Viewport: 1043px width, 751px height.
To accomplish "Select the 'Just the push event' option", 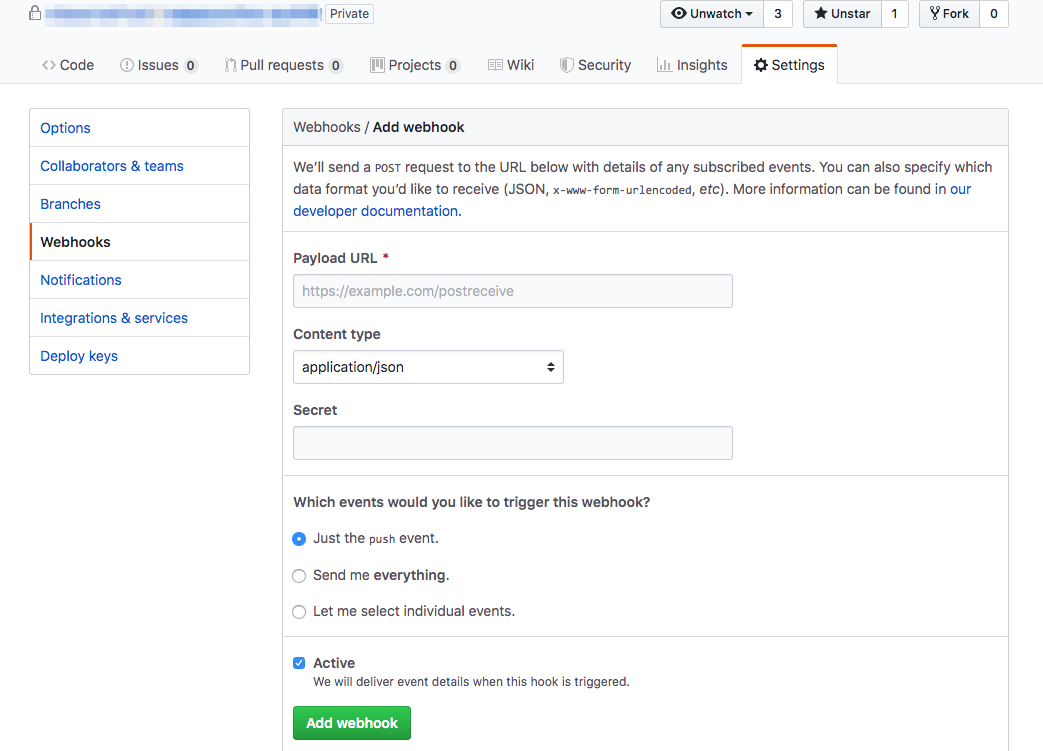I will point(299,538).
